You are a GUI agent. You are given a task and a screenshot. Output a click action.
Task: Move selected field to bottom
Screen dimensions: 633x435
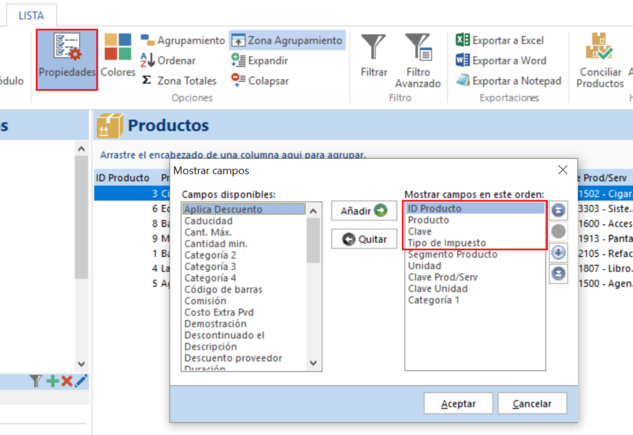558,274
